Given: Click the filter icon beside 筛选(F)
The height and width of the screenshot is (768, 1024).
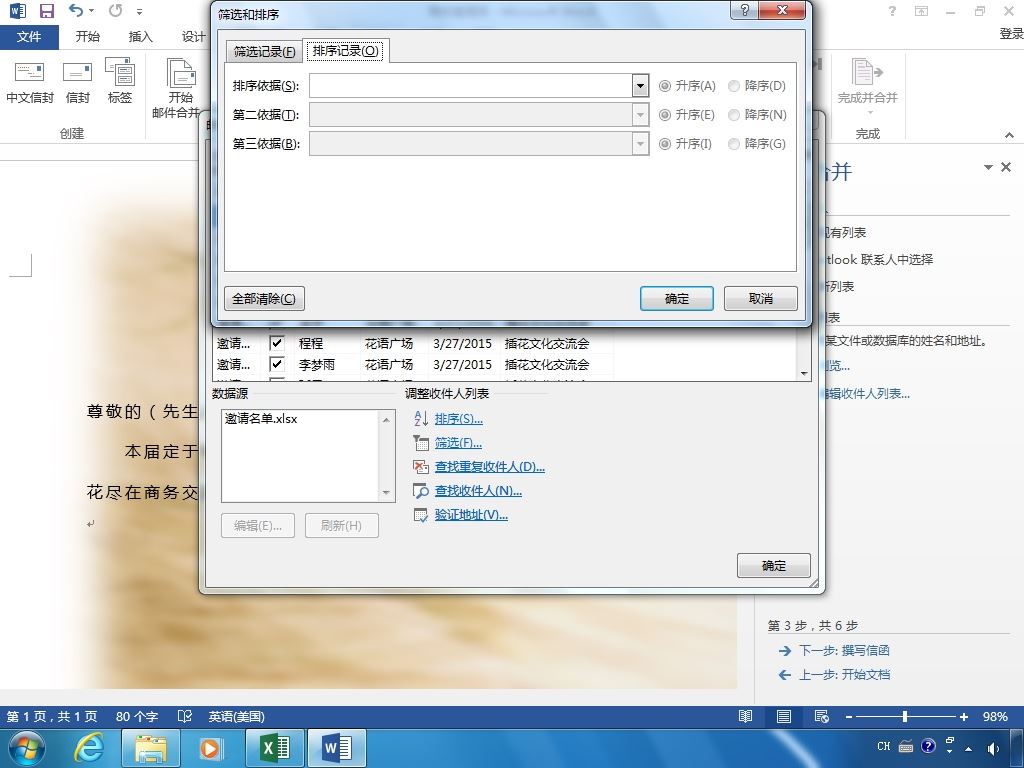Looking at the screenshot, I should coord(421,443).
